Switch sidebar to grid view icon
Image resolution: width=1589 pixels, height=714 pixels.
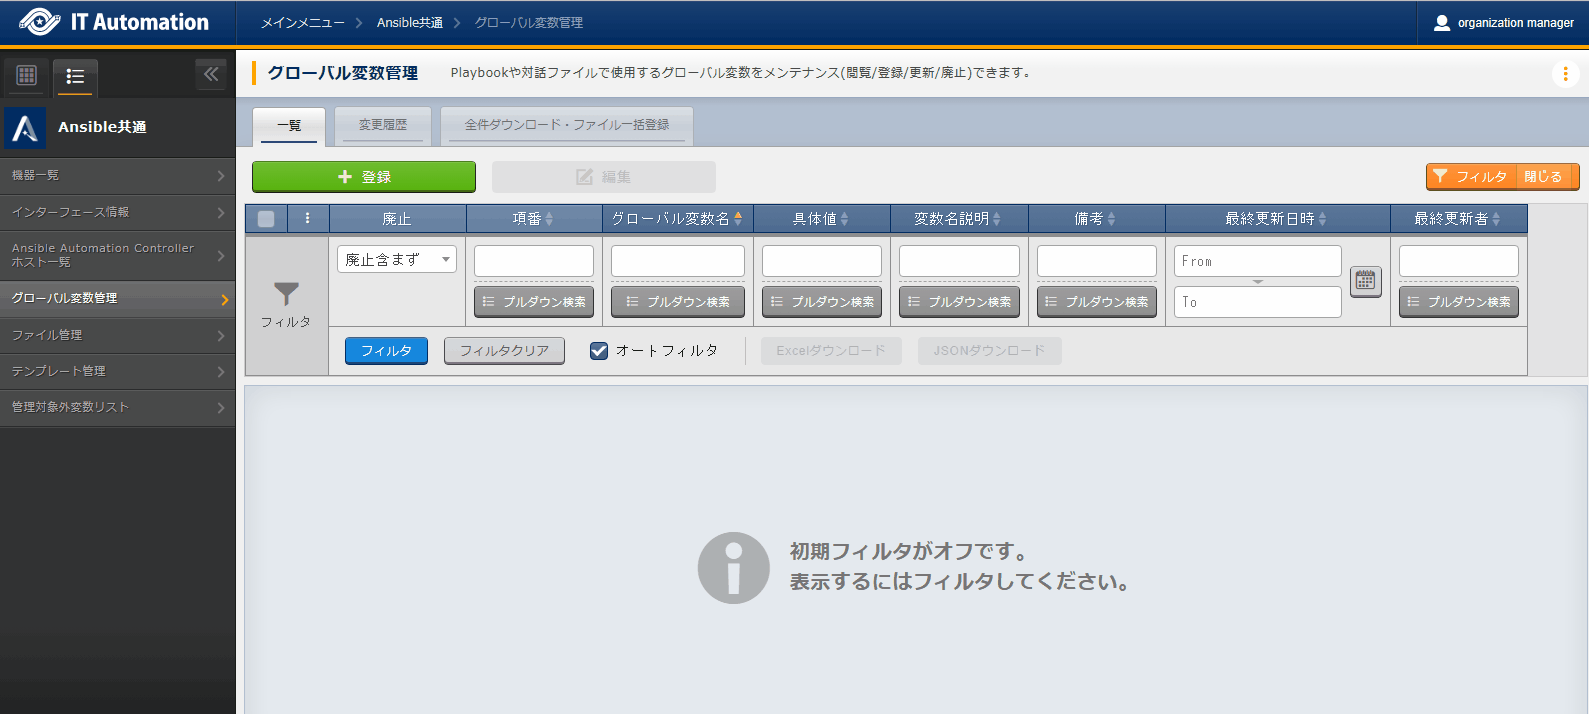pyautogui.click(x=27, y=75)
